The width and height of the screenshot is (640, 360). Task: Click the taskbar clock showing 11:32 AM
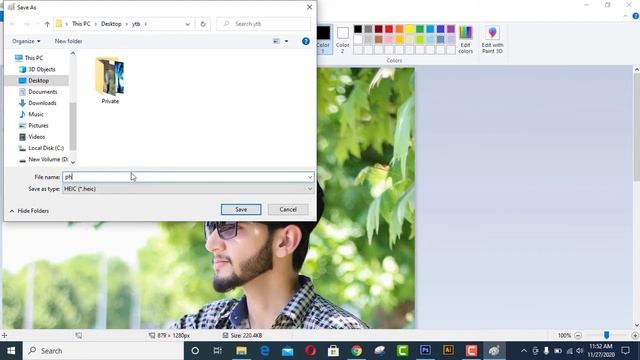[x=601, y=351]
